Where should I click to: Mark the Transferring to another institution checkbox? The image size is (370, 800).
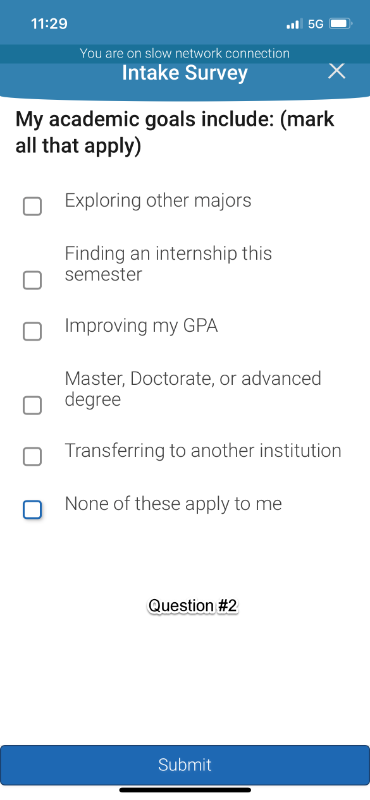pos(32,457)
